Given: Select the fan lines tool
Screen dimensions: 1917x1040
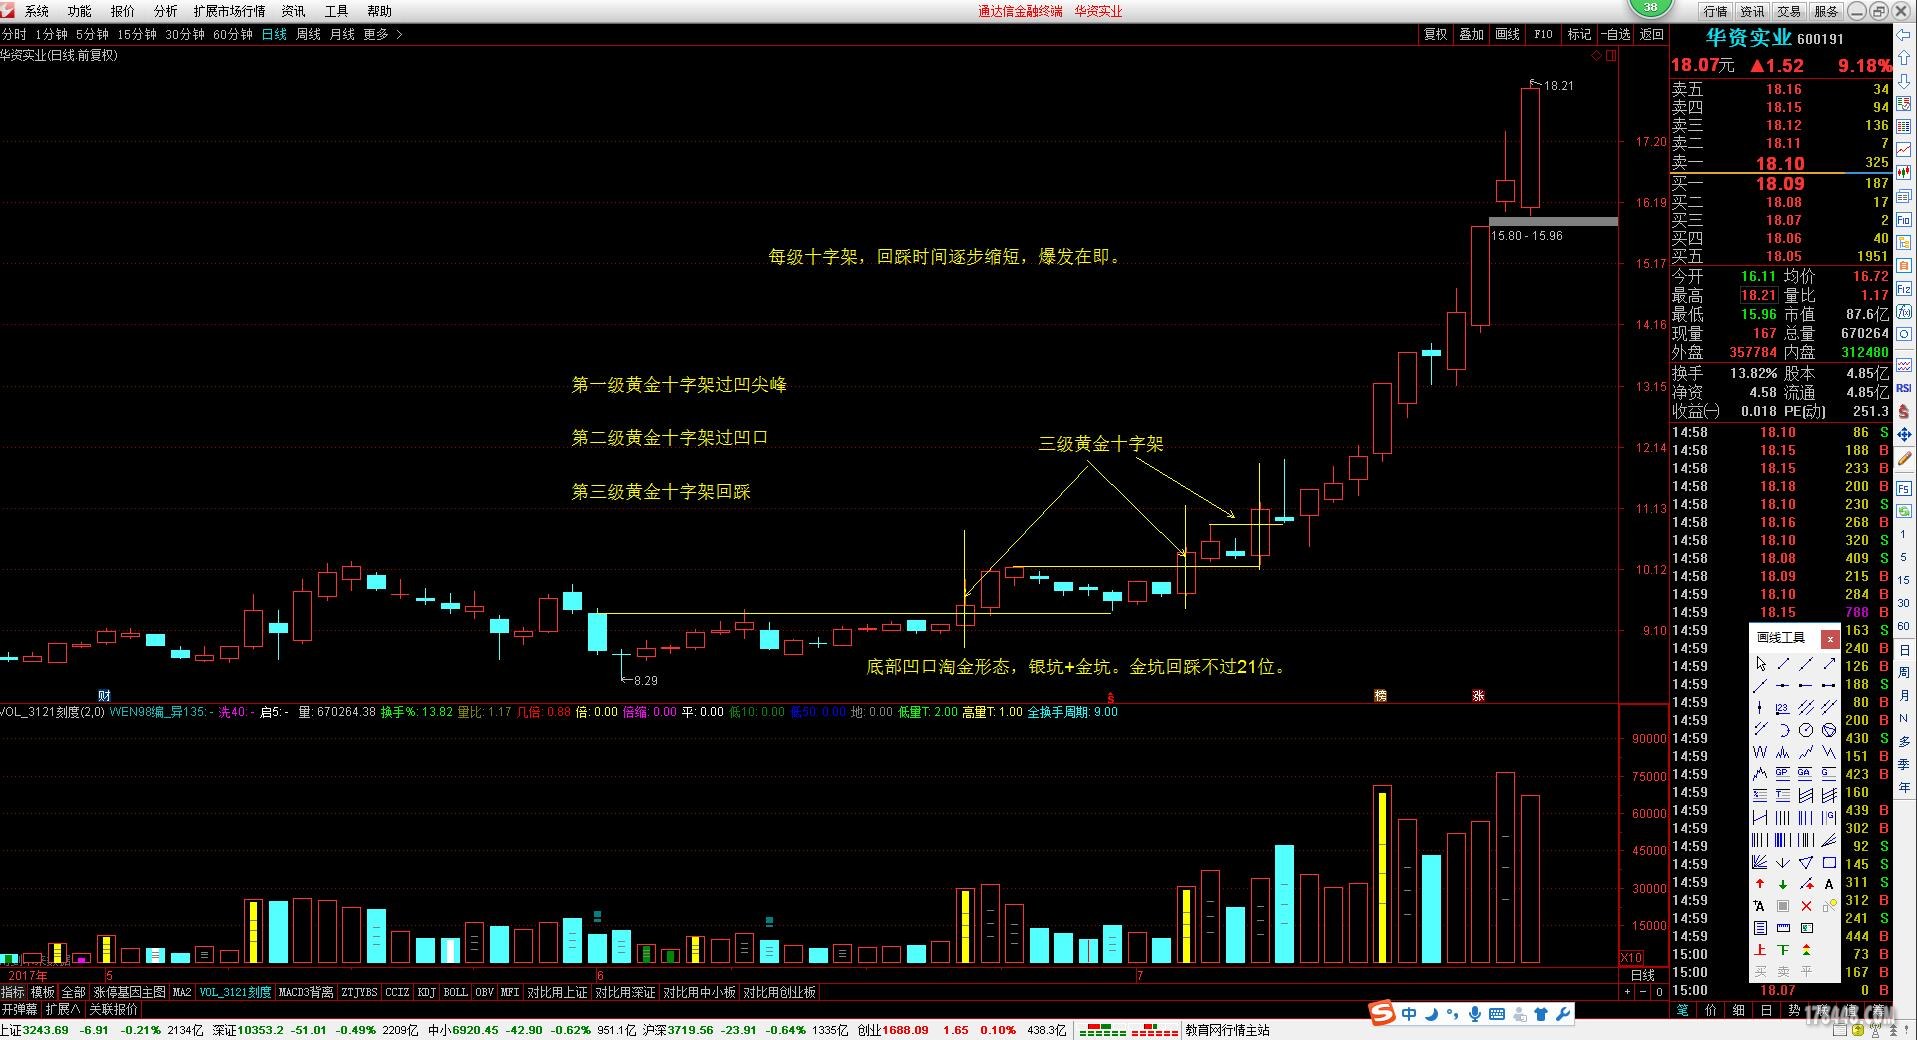Looking at the screenshot, I should click(x=1761, y=863).
